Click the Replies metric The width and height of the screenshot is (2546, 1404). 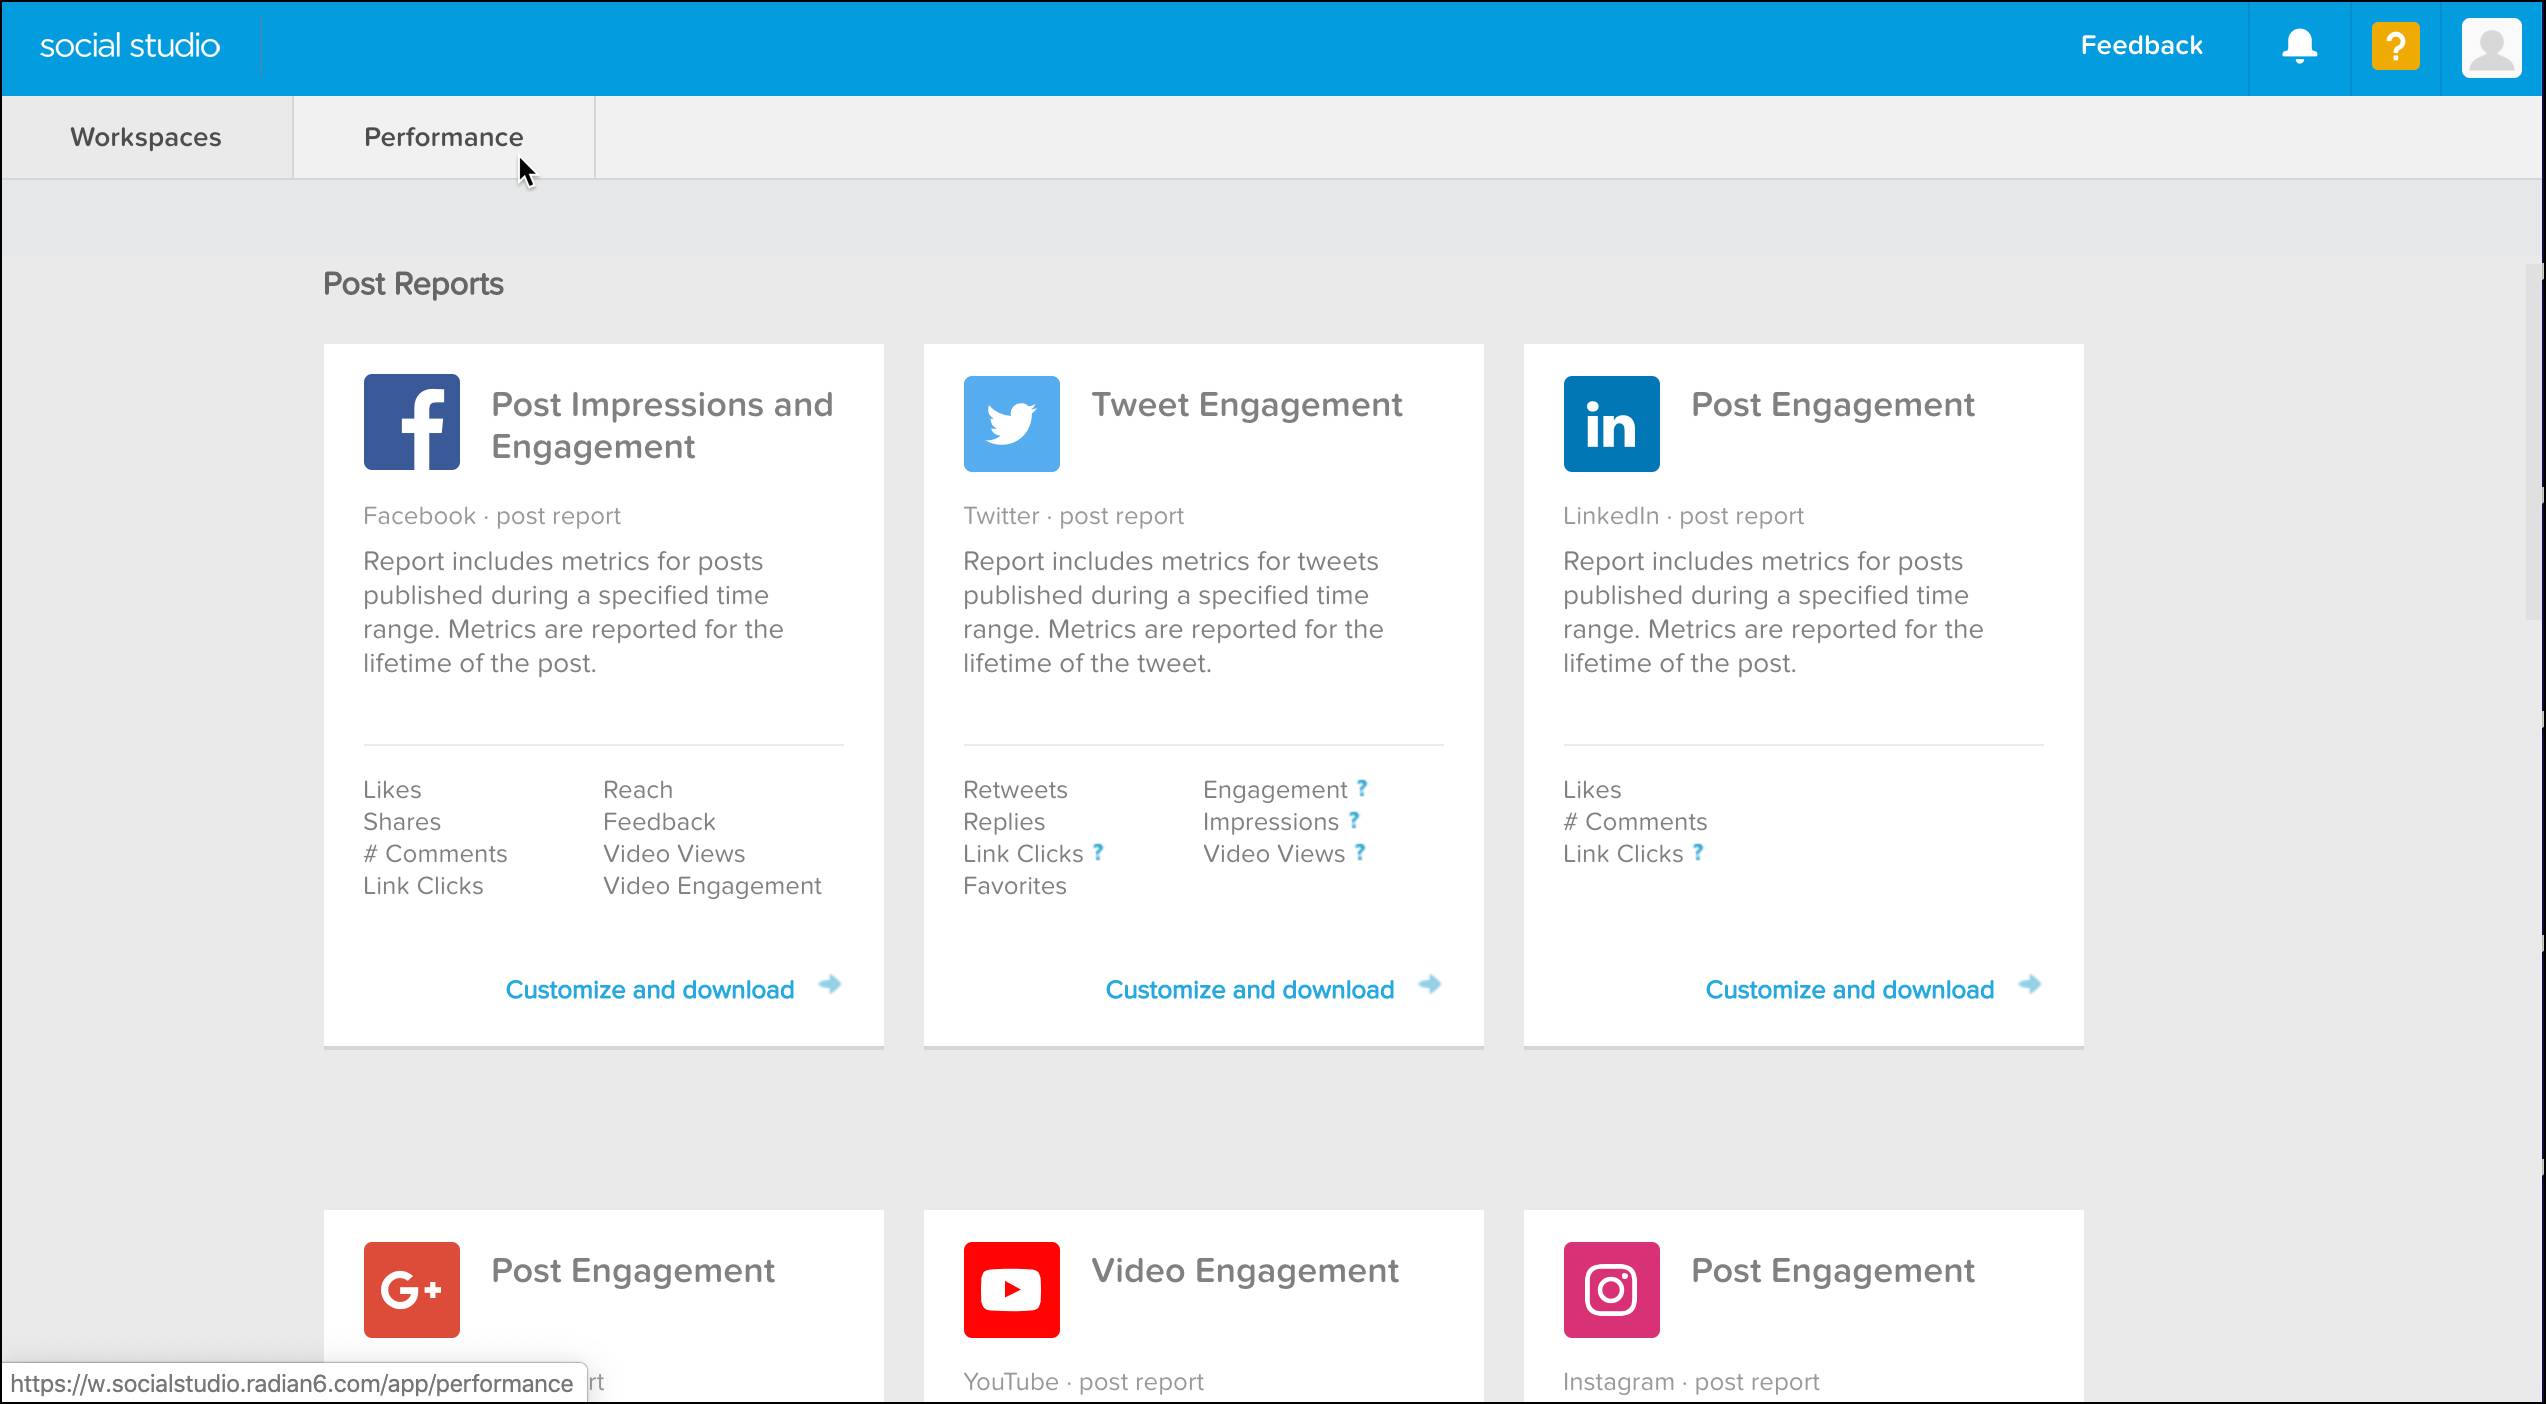1004,822
